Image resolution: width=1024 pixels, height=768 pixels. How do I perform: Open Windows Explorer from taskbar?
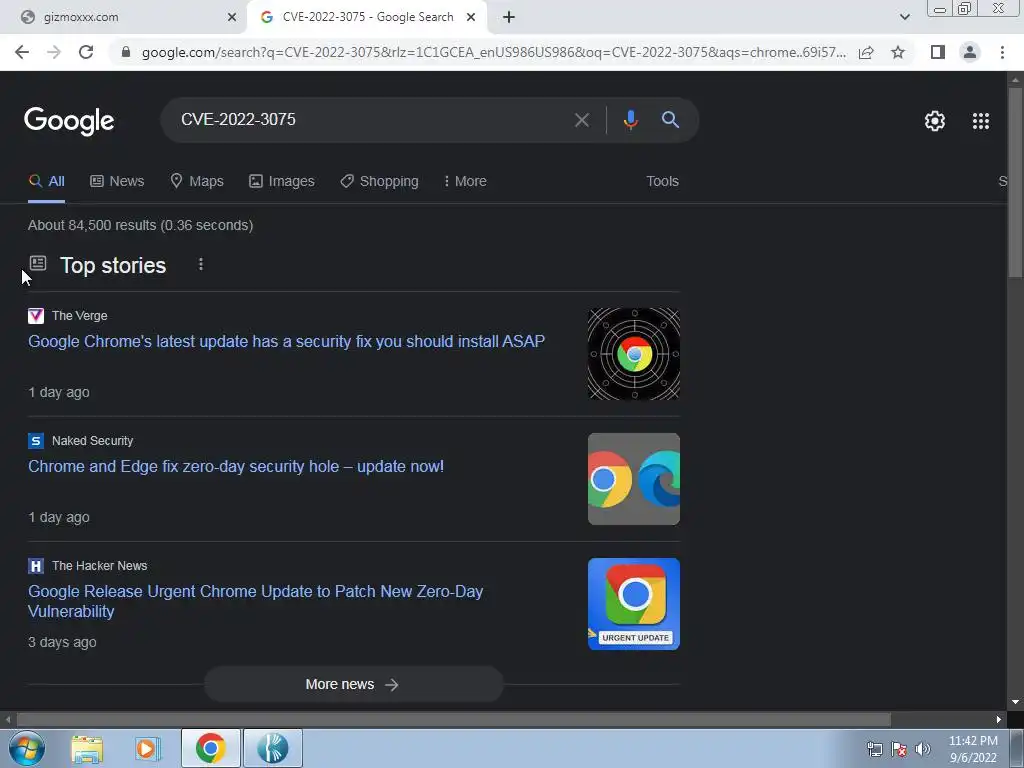point(87,748)
